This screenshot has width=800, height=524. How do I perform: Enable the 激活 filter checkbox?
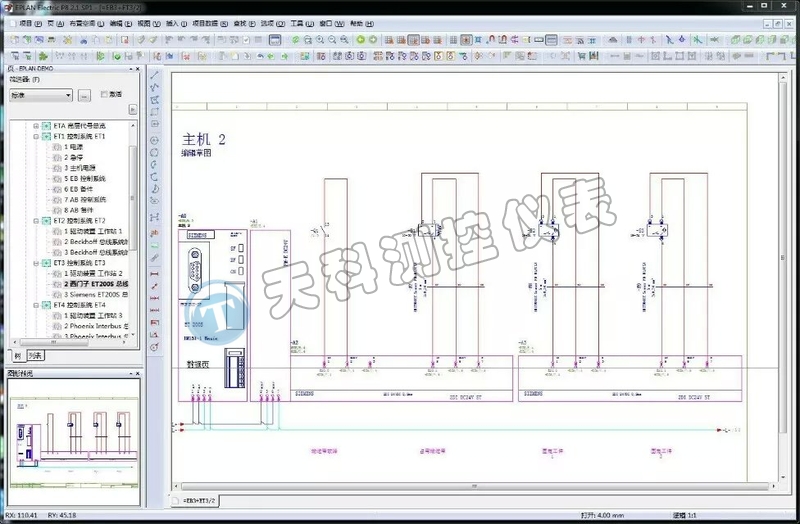coord(105,95)
